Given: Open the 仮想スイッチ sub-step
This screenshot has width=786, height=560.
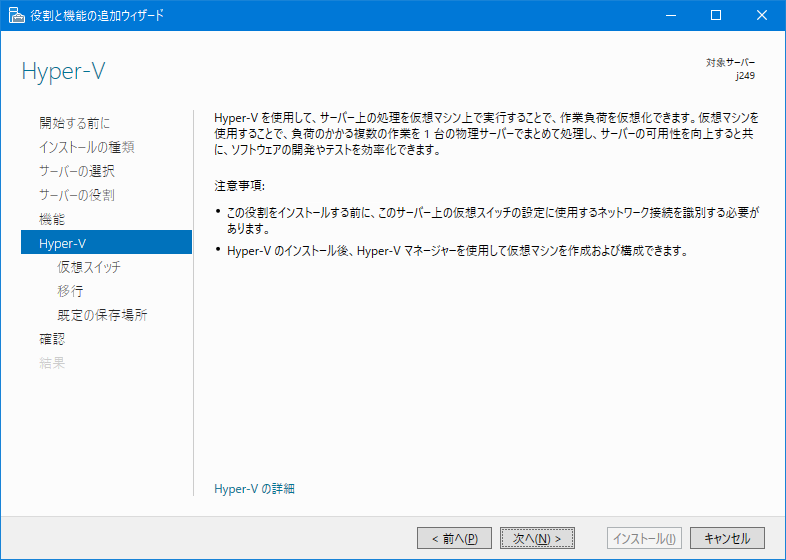Looking at the screenshot, I should 95,267.
